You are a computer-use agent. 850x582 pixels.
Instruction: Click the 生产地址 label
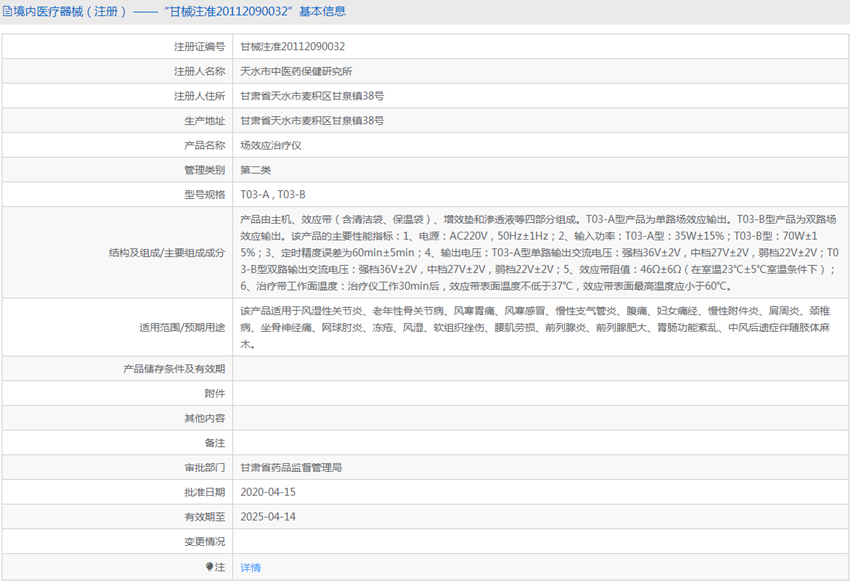tap(204, 121)
